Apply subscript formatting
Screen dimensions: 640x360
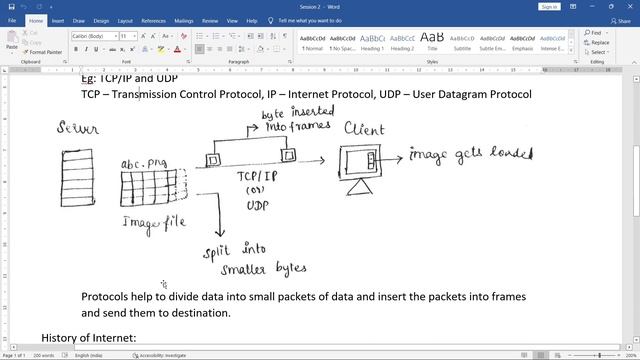(x=122, y=49)
